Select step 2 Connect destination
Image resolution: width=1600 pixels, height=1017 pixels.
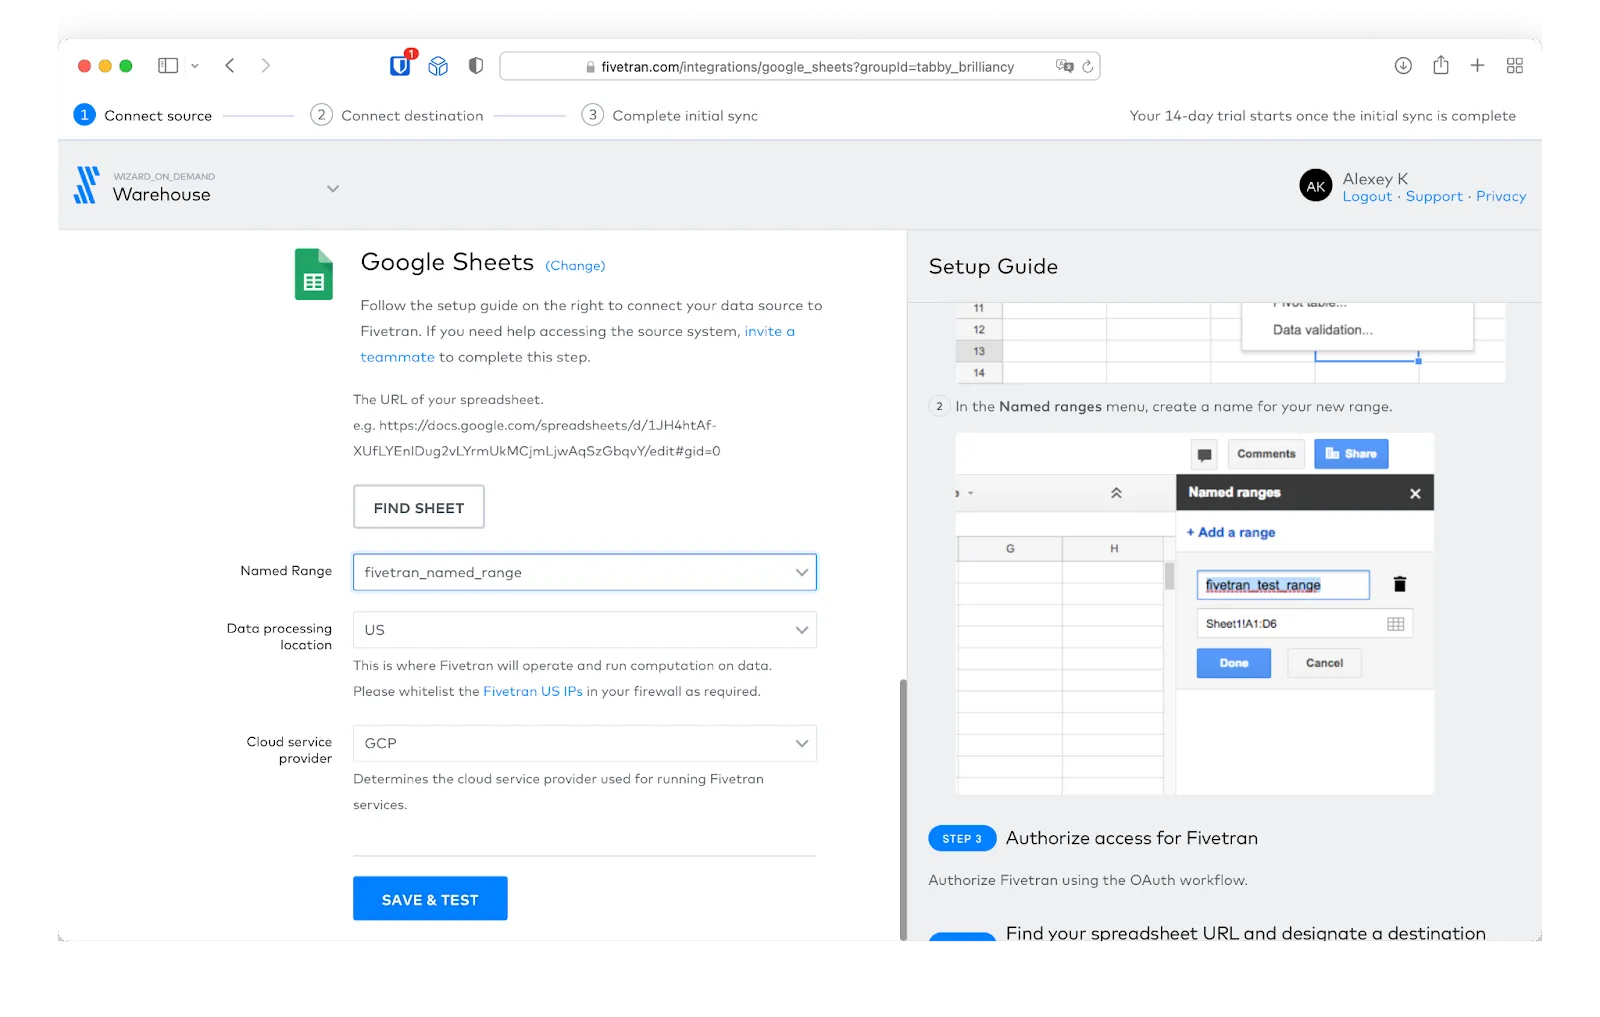tap(397, 115)
